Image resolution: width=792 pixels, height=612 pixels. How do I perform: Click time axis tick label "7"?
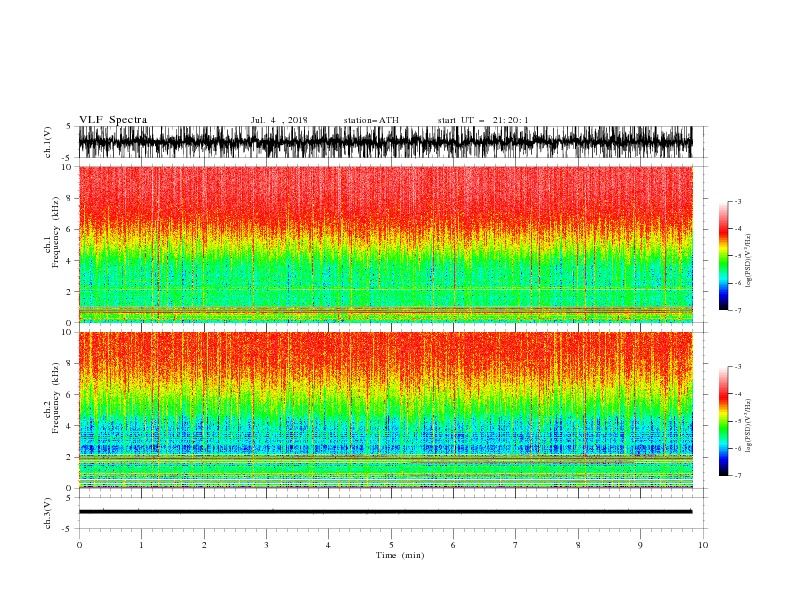tap(516, 545)
